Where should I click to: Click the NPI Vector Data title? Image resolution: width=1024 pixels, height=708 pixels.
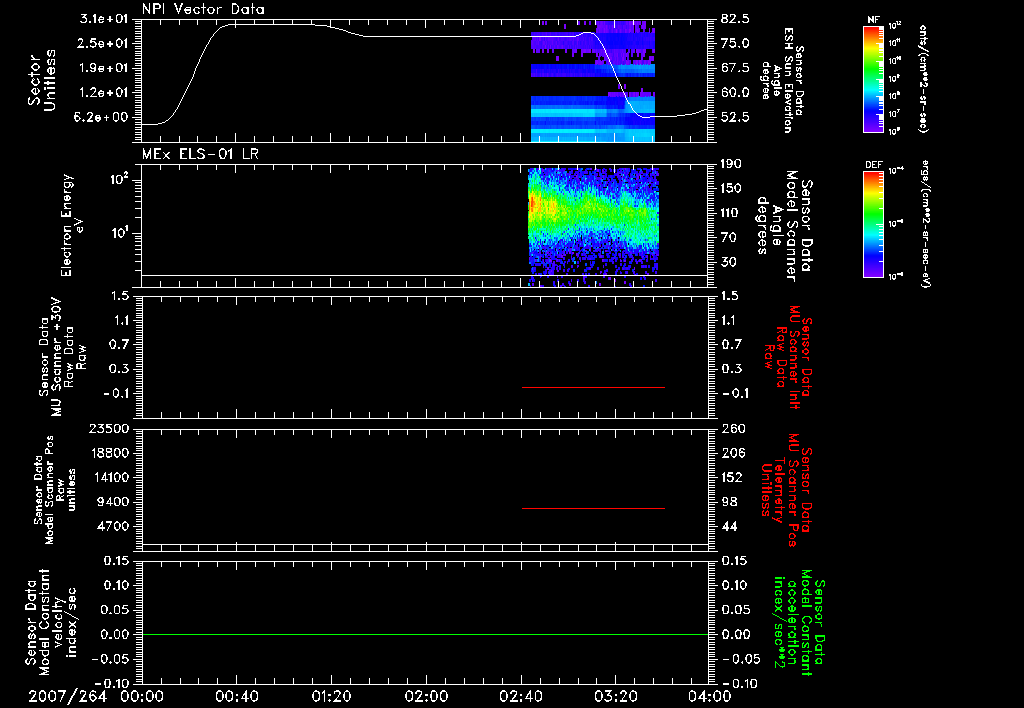203,9
